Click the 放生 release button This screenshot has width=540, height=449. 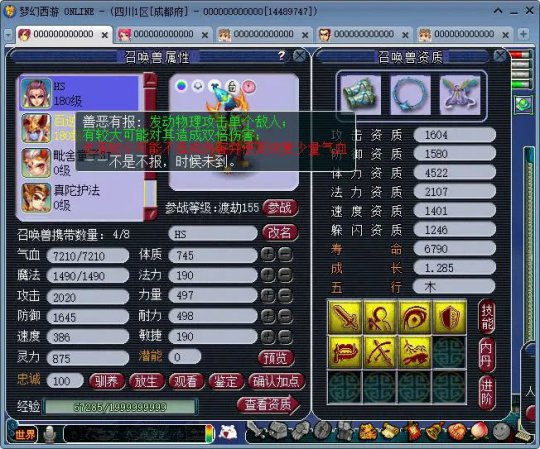(146, 382)
